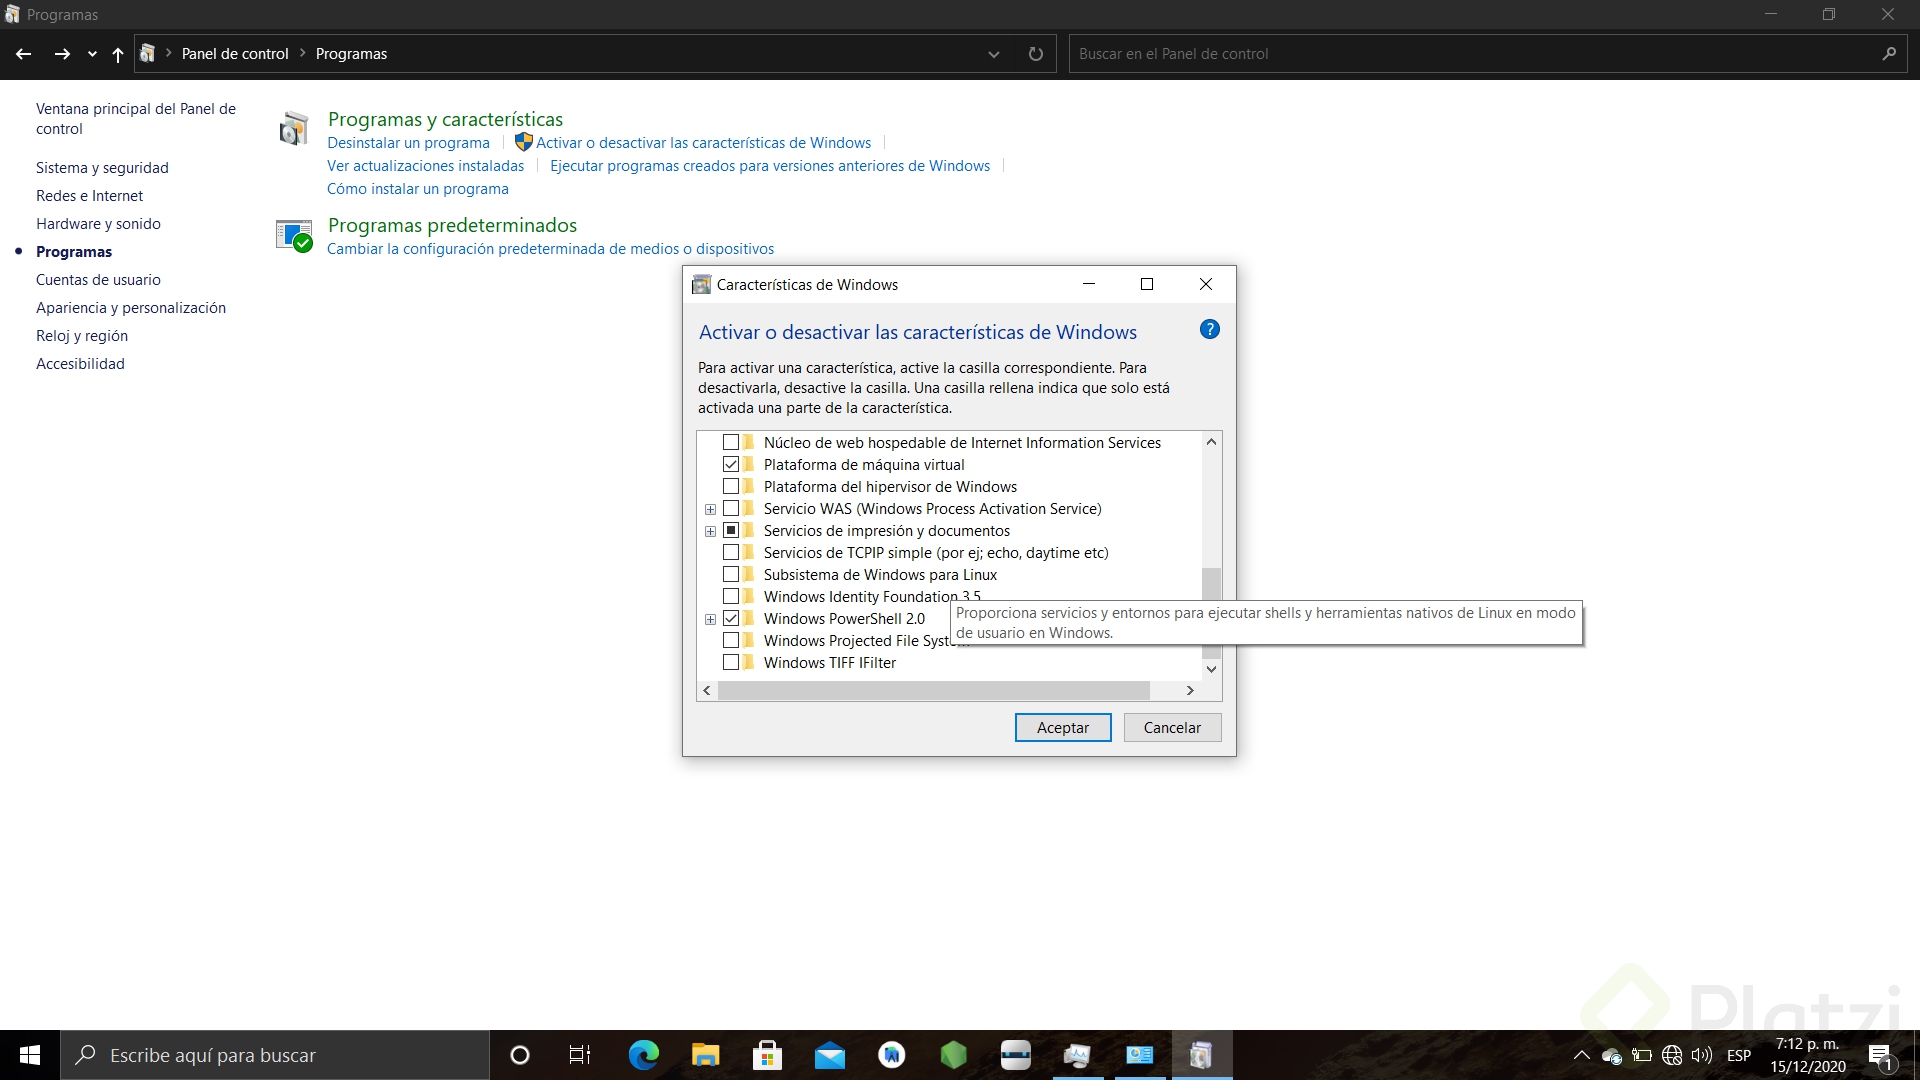
Task: Click the horizontal scrollbar thumb in features list
Action: pyautogui.click(x=934, y=691)
